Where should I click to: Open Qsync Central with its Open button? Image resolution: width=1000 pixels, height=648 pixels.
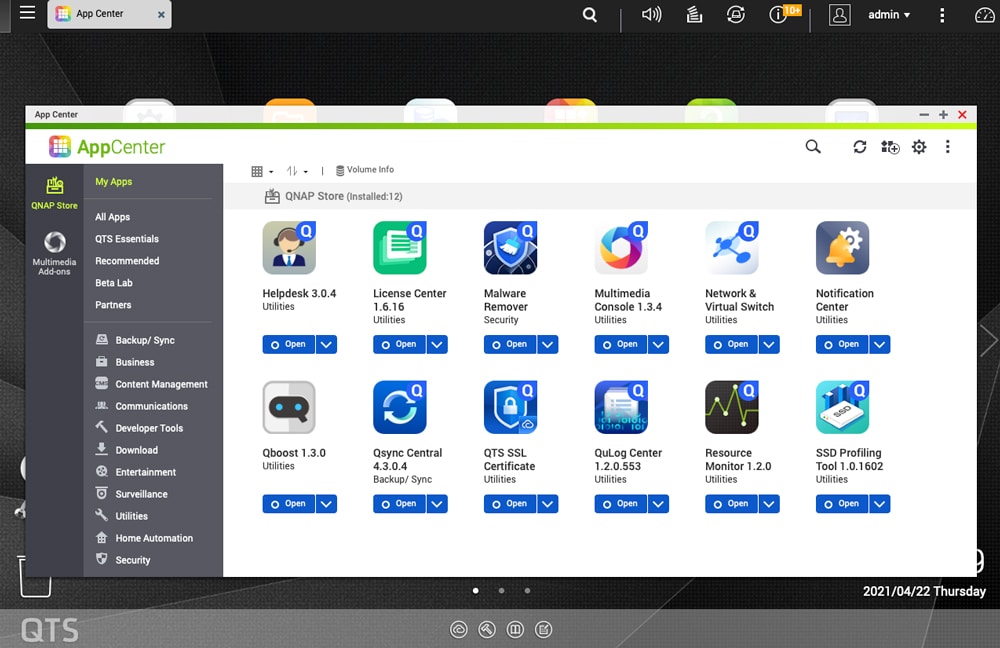point(399,504)
